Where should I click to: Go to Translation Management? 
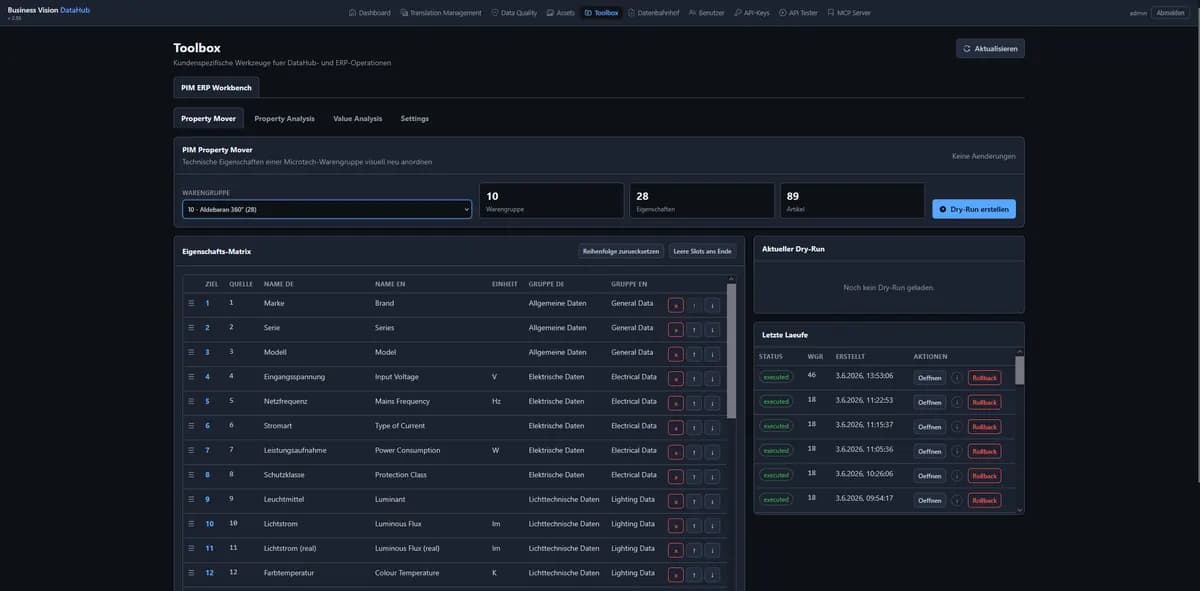(441, 13)
